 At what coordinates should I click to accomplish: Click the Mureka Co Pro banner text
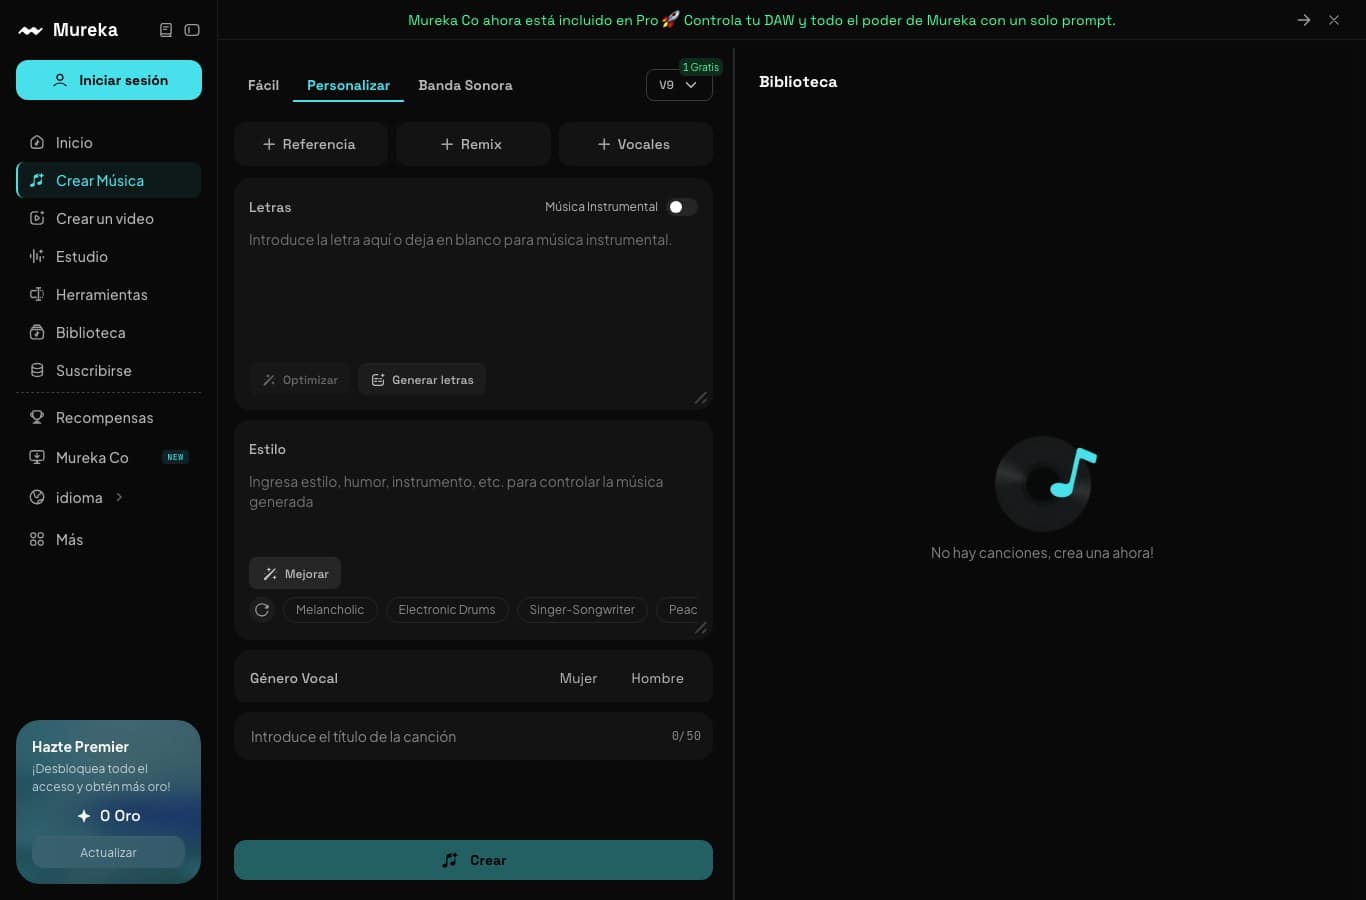(762, 20)
